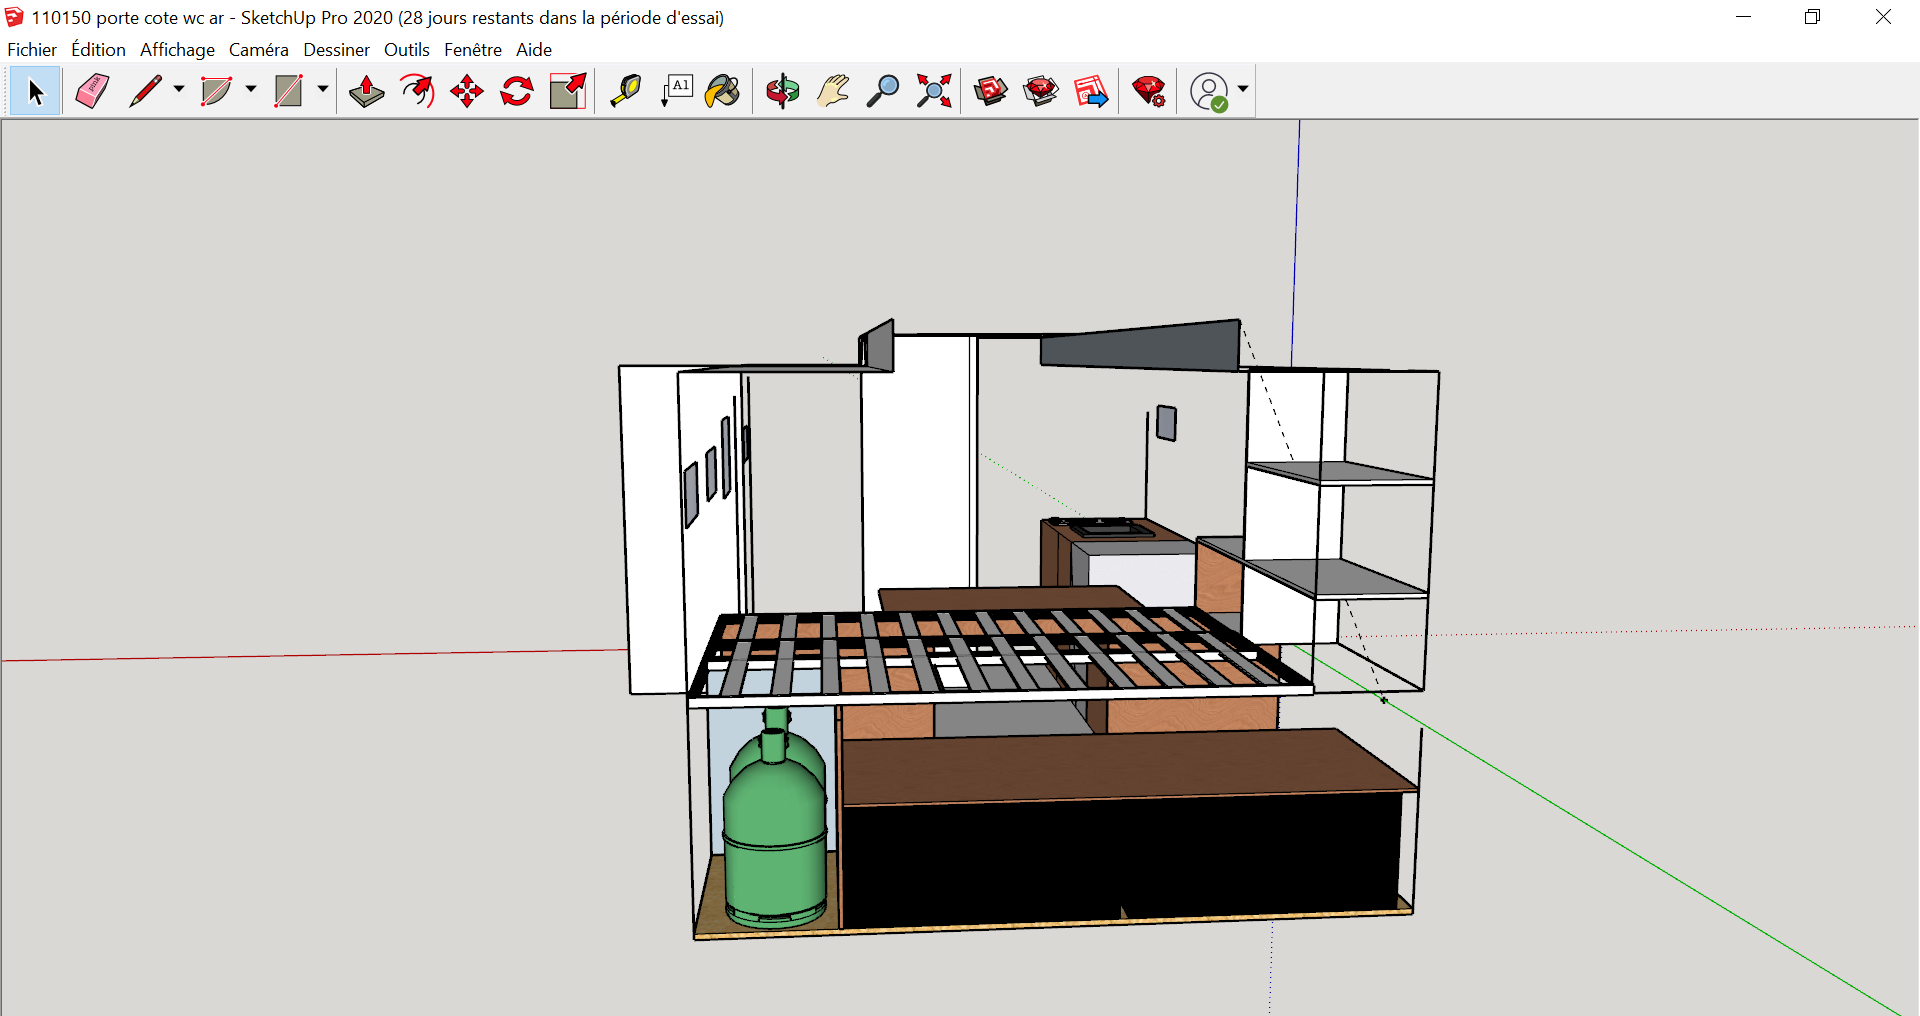The width and height of the screenshot is (1920, 1016).
Task: Open the Shapes tool dropdown arrow
Action: pyautogui.click(x=323, y=89)
